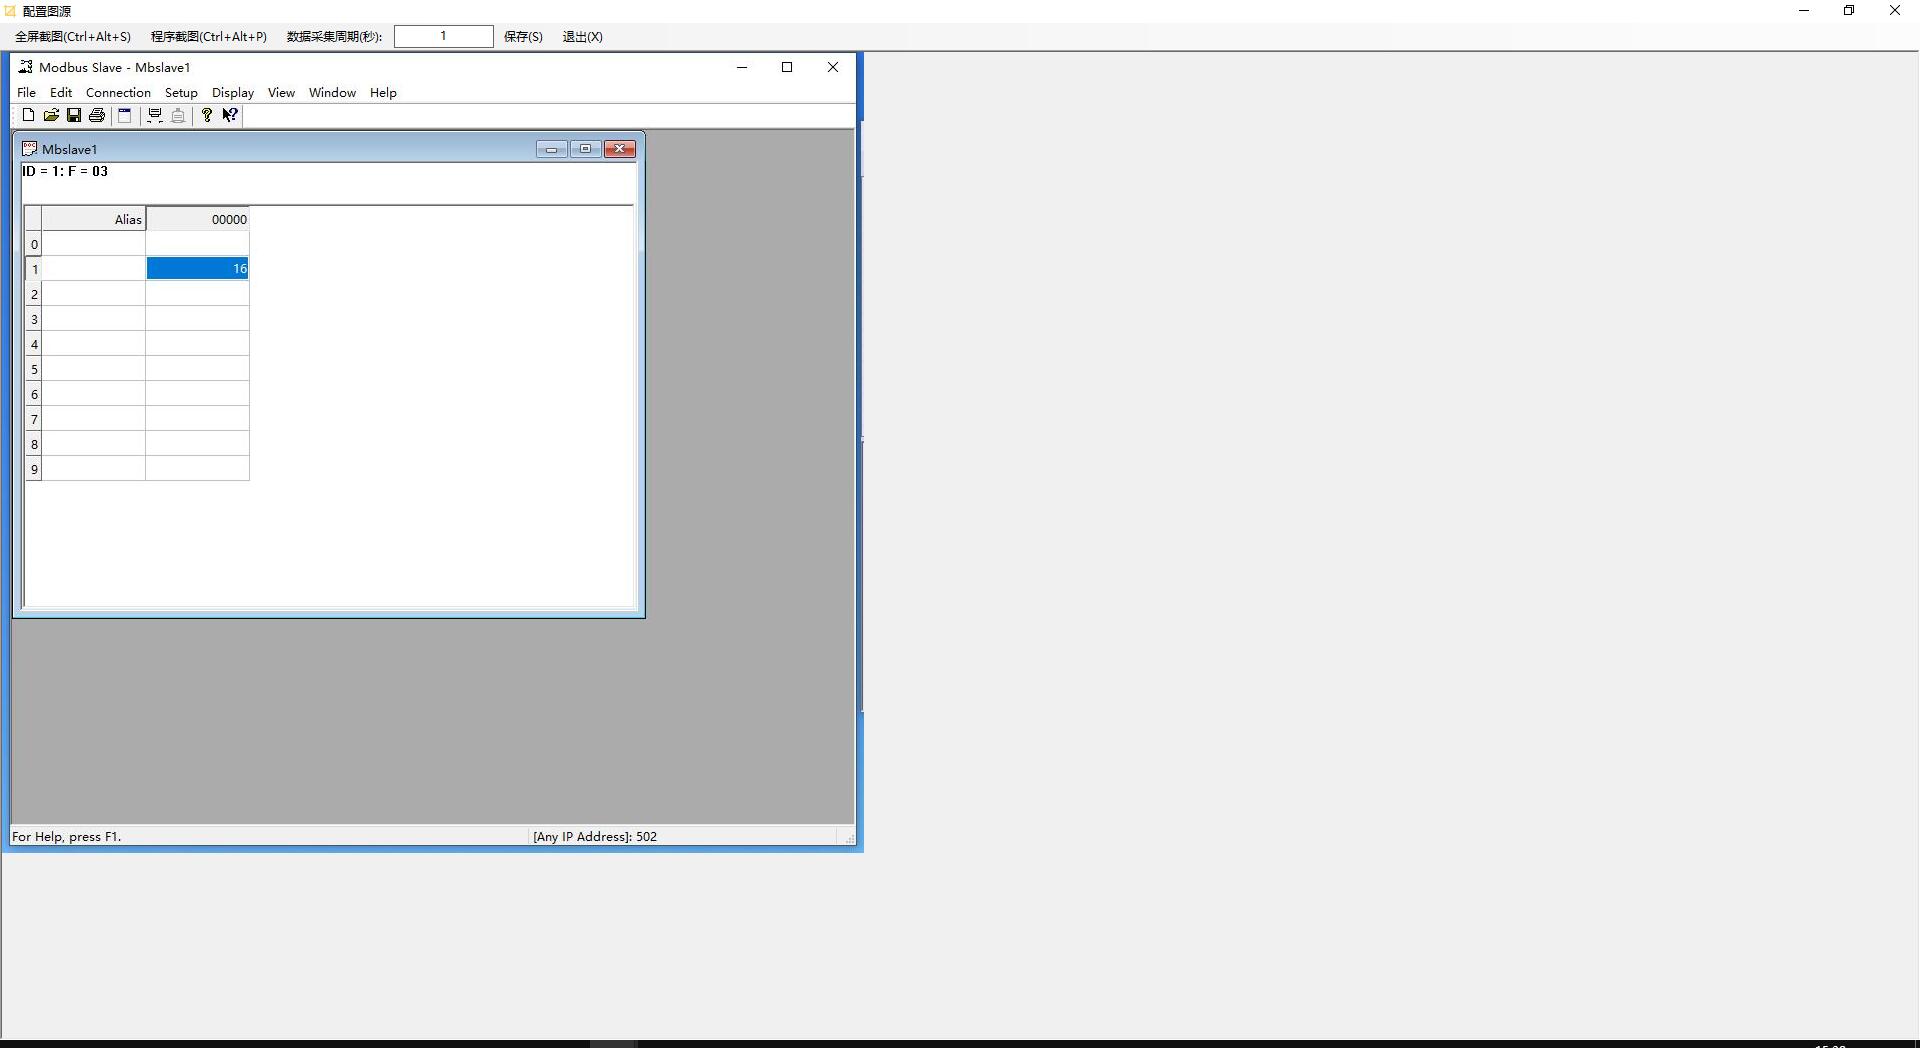The image size is (1920, 1048).
Task: Open the File menu in Modbus Slave
Action: pyautogui.click(x=26, y=92)
